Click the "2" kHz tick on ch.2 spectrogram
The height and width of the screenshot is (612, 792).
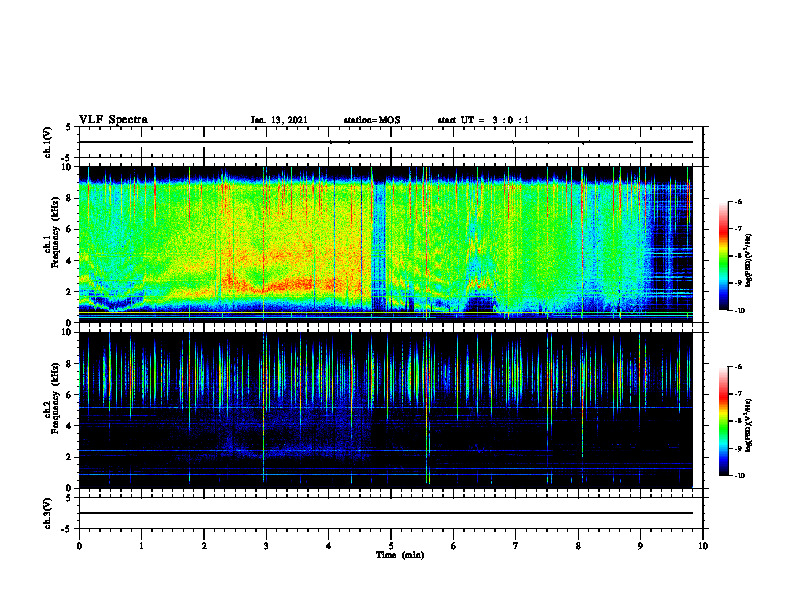coord(70,457)
